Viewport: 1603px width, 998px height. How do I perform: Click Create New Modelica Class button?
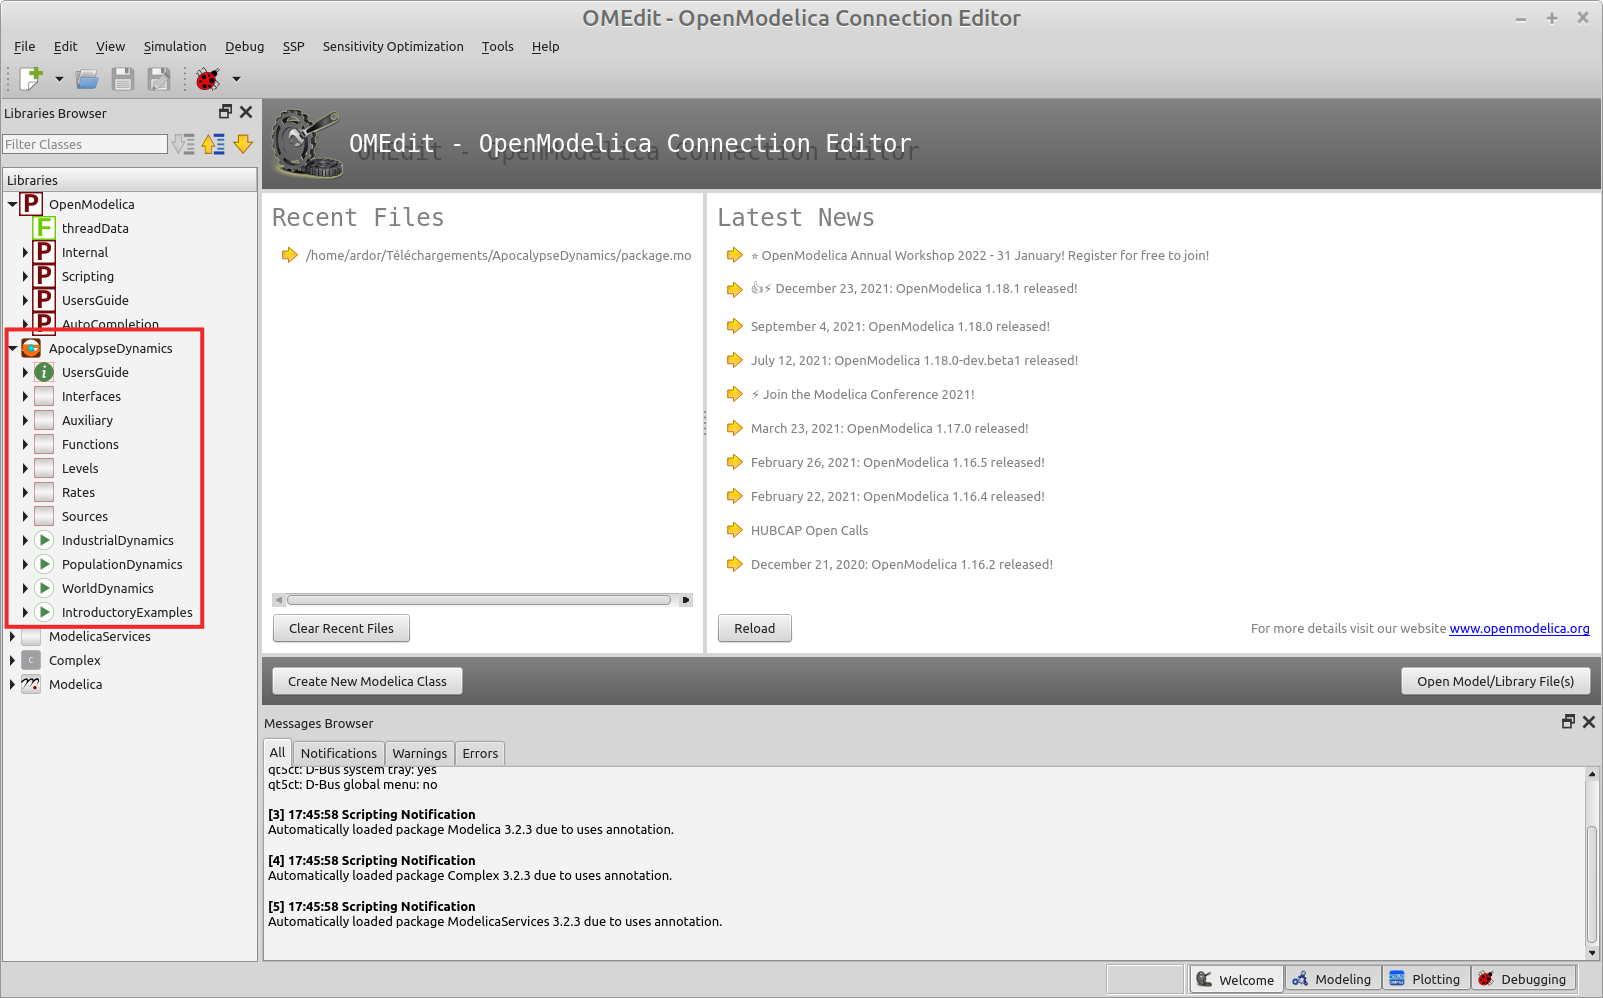tap(367, 681)
